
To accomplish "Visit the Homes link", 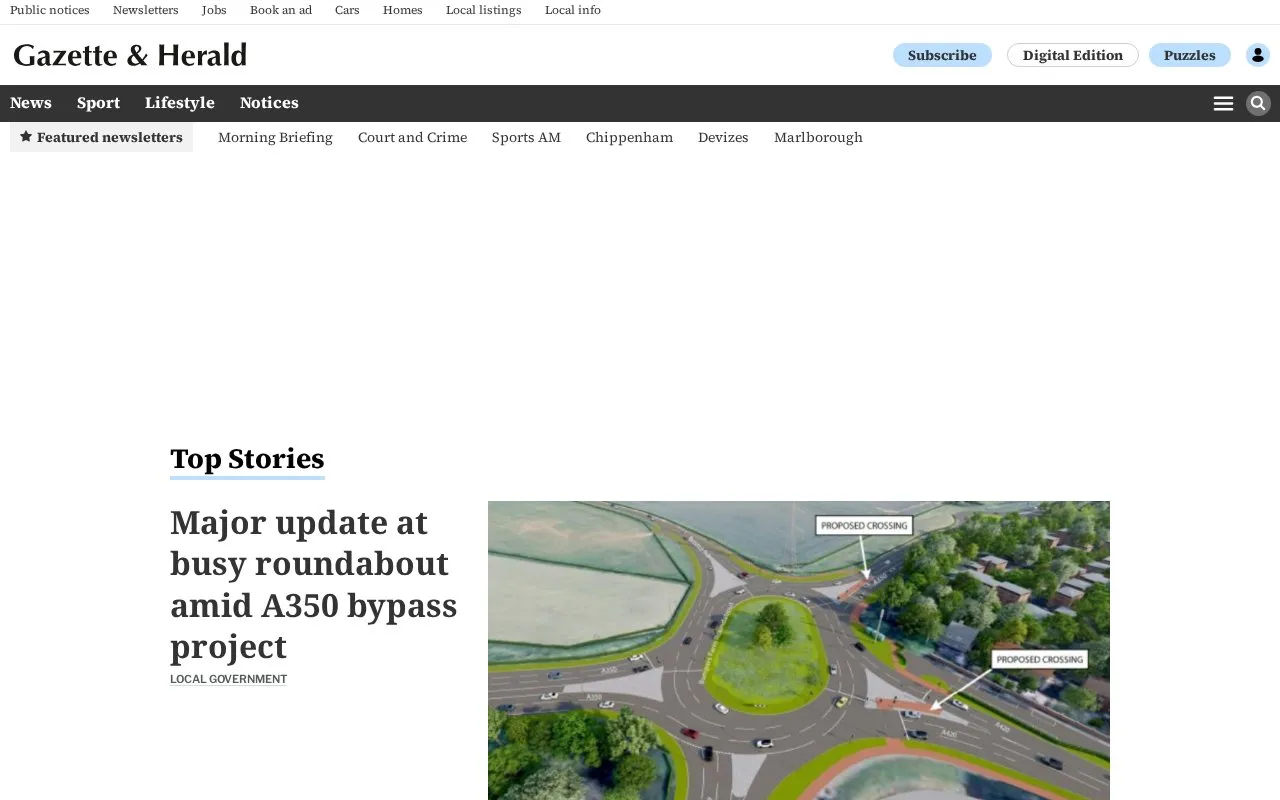I will coord(403,10).
